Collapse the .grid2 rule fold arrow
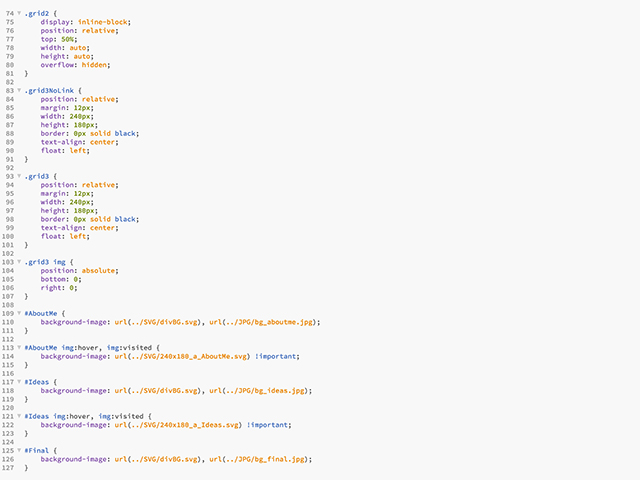 (x=19, y=13)
